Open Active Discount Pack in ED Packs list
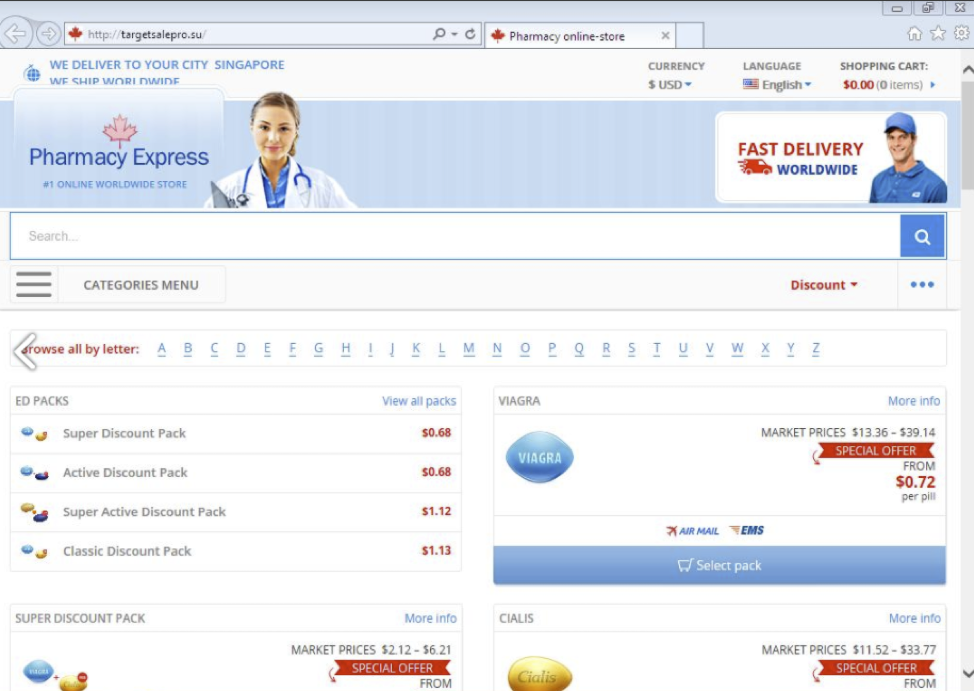 click(x=125, y=472)
